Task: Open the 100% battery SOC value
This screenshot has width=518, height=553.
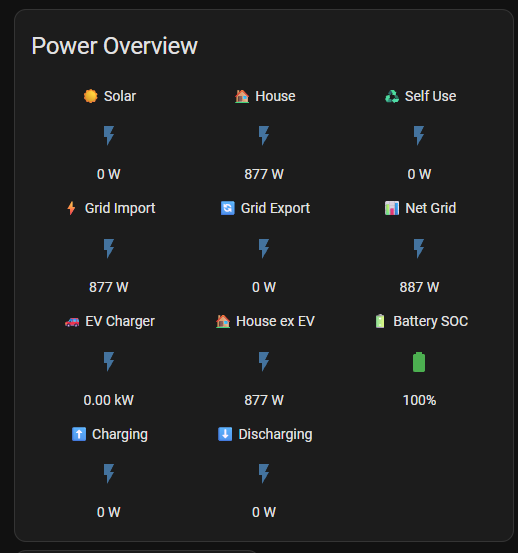Action: pos(419,400)
